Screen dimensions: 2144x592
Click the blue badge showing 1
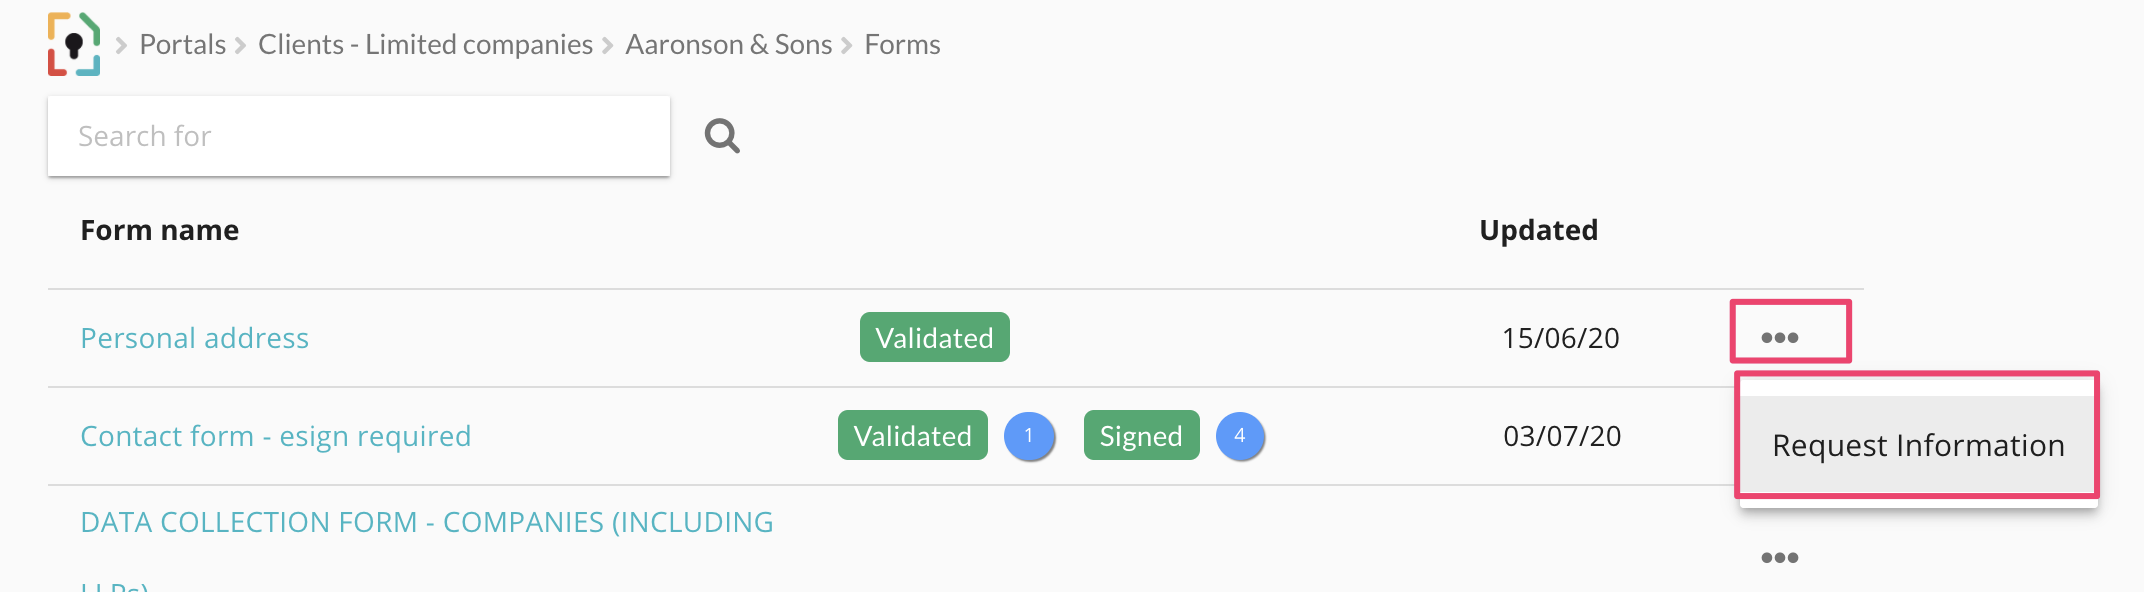(1029, 436)
